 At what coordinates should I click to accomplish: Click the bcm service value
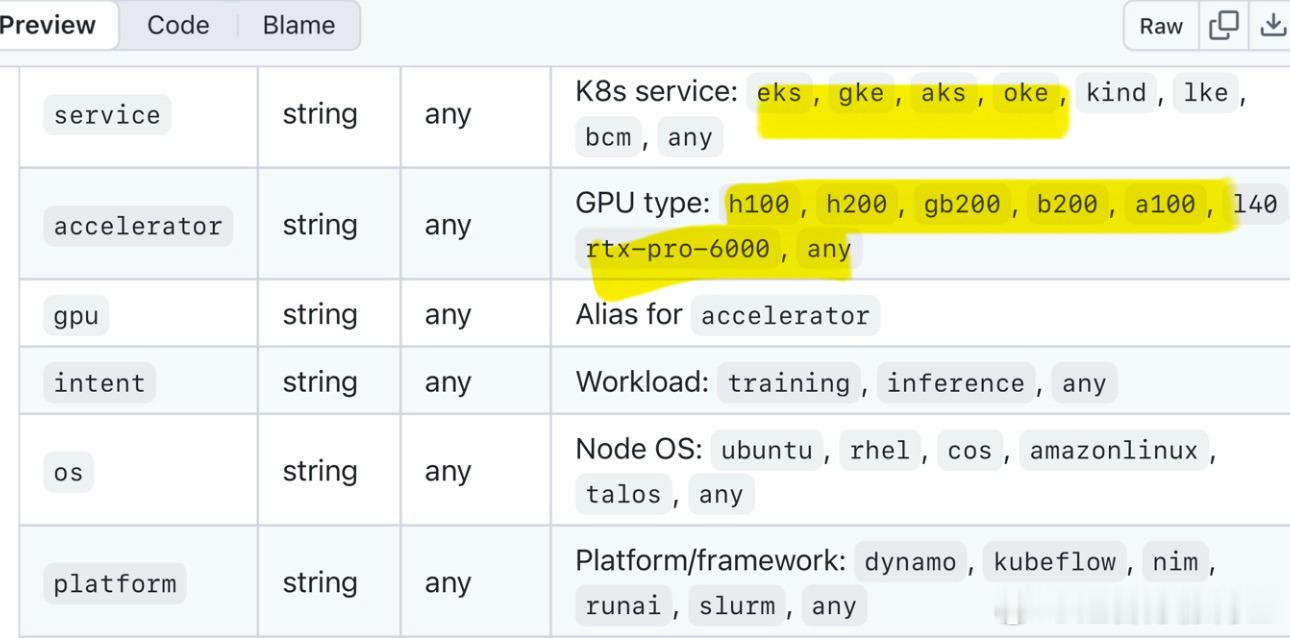pyautogui.click(x=608, y=137)
